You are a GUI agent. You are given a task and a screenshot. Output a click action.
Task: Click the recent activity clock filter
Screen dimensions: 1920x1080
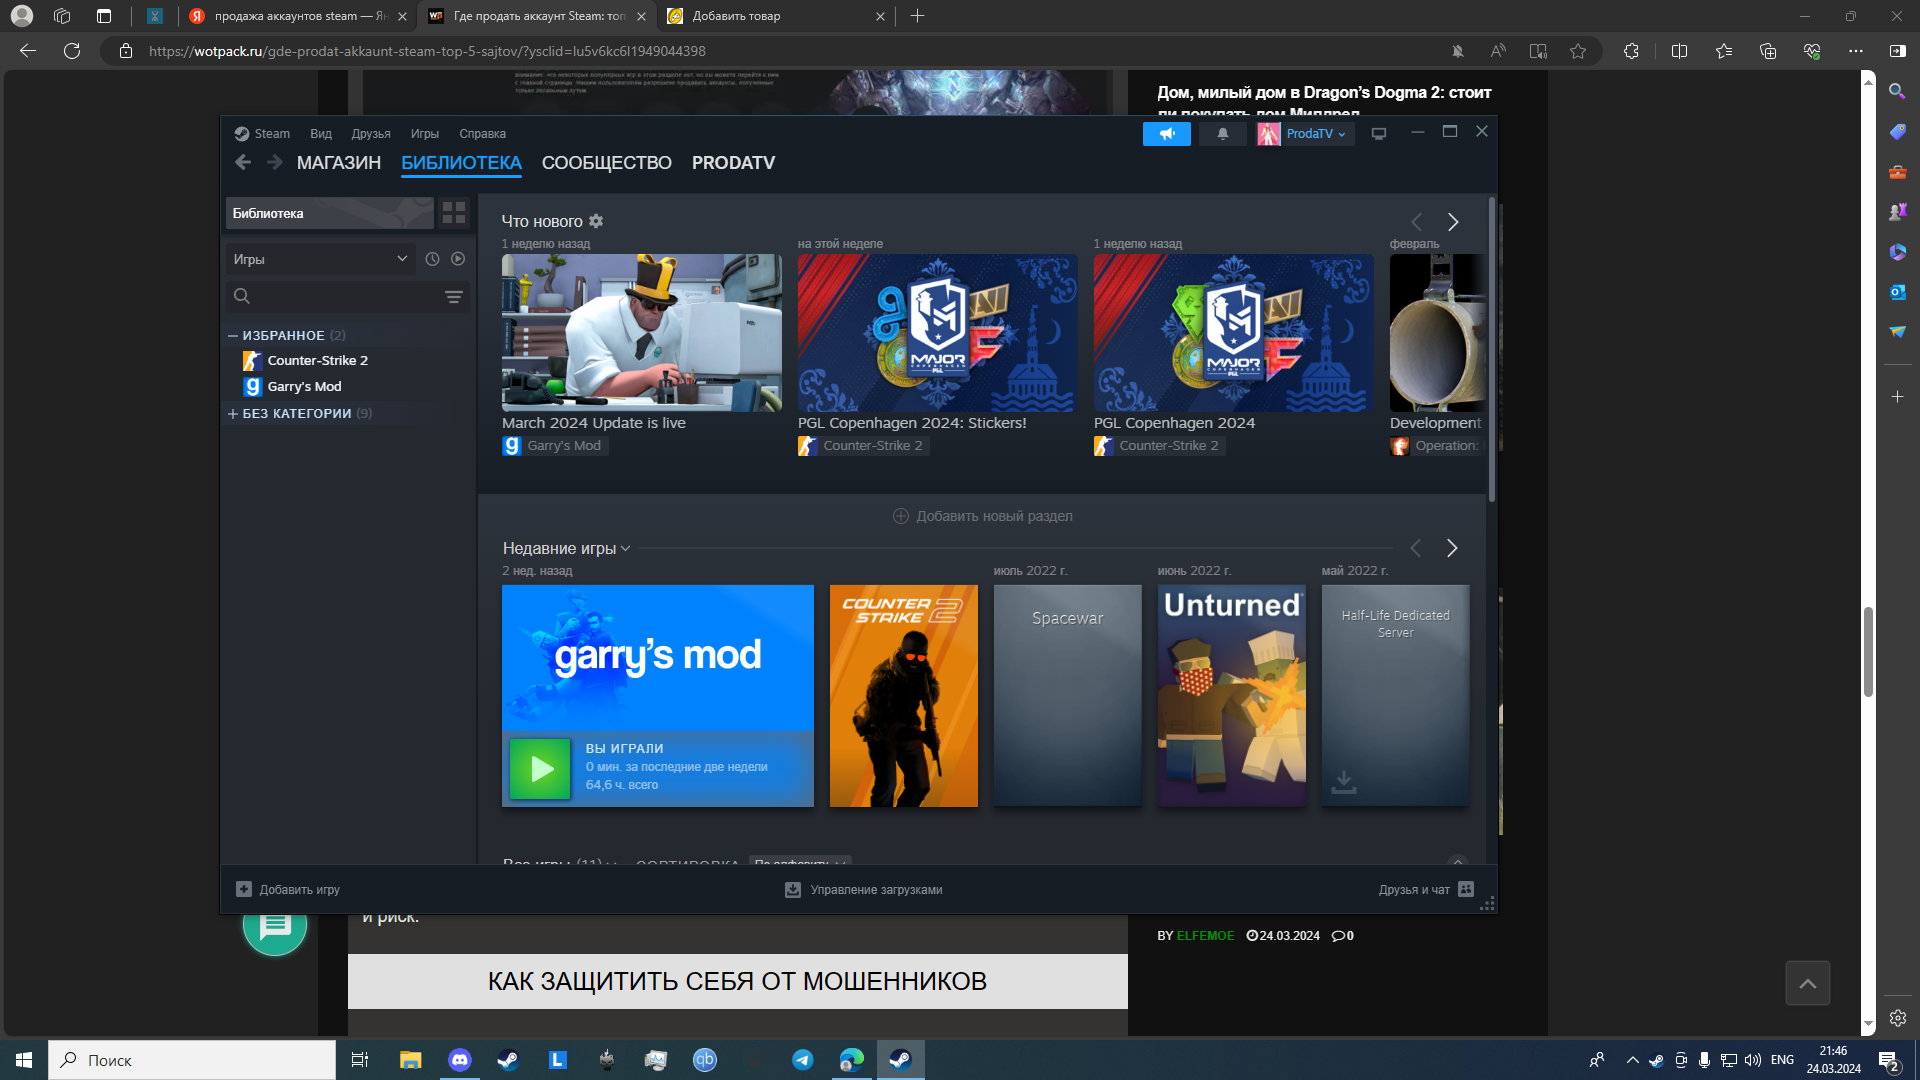point(432,259)
